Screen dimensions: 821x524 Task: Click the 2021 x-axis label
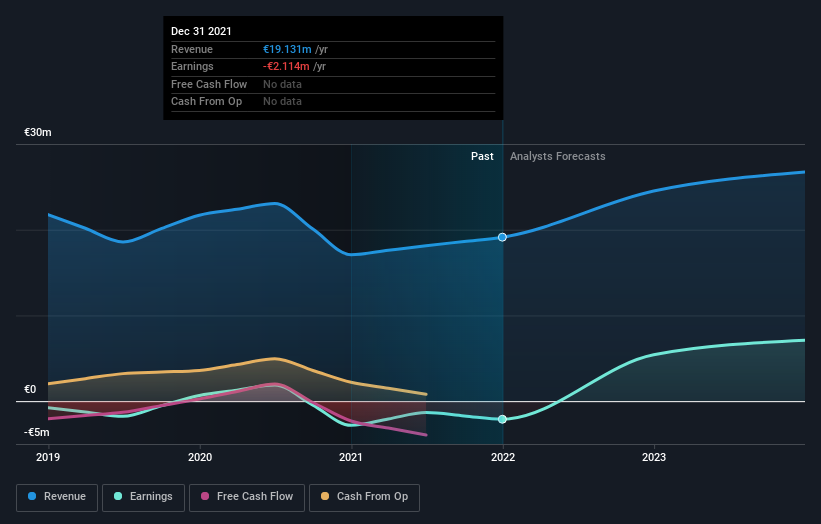[351, 457]
